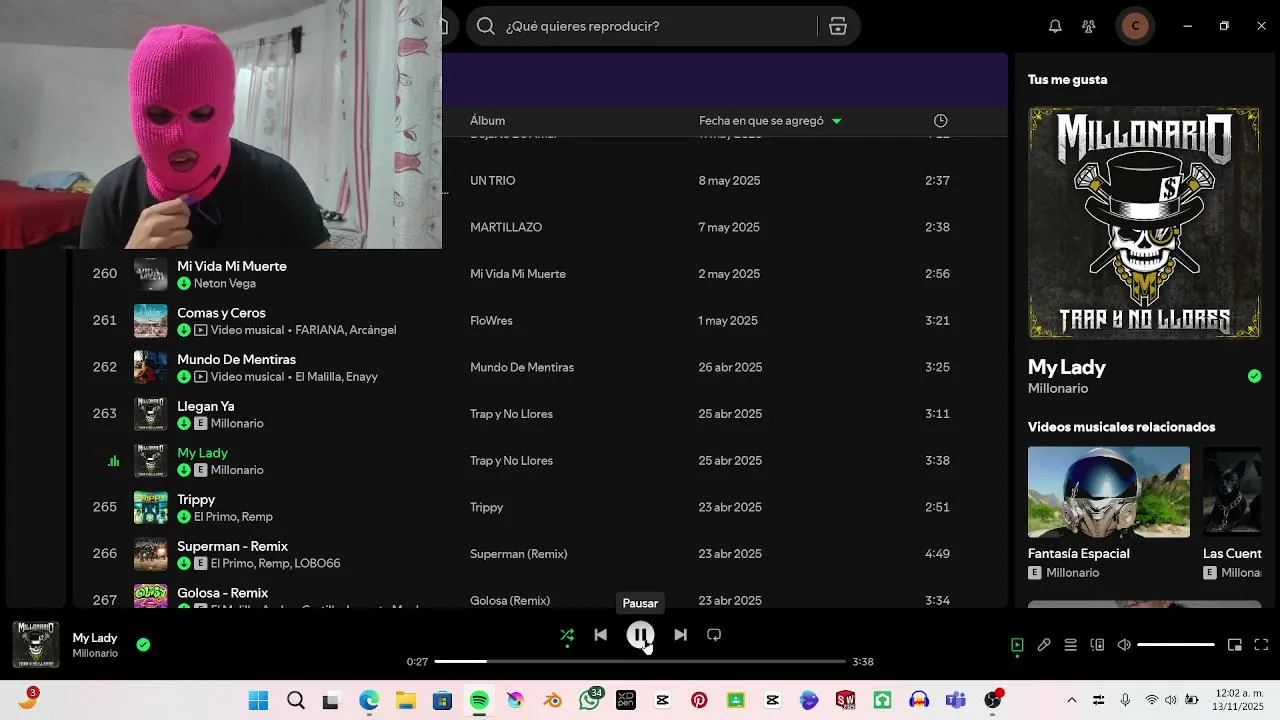Image resolution: width=1280 pixels, height=720 pixels.
Task: Open the Browse icon in search bar
Action: (838, 26)
